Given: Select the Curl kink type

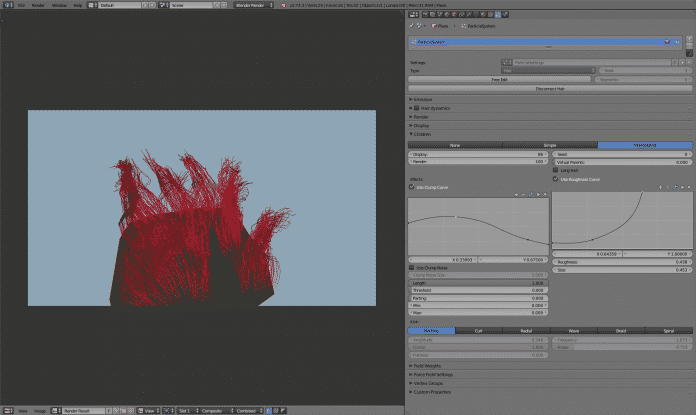Looking at the screenshot, I should click(x=477, y=330).
